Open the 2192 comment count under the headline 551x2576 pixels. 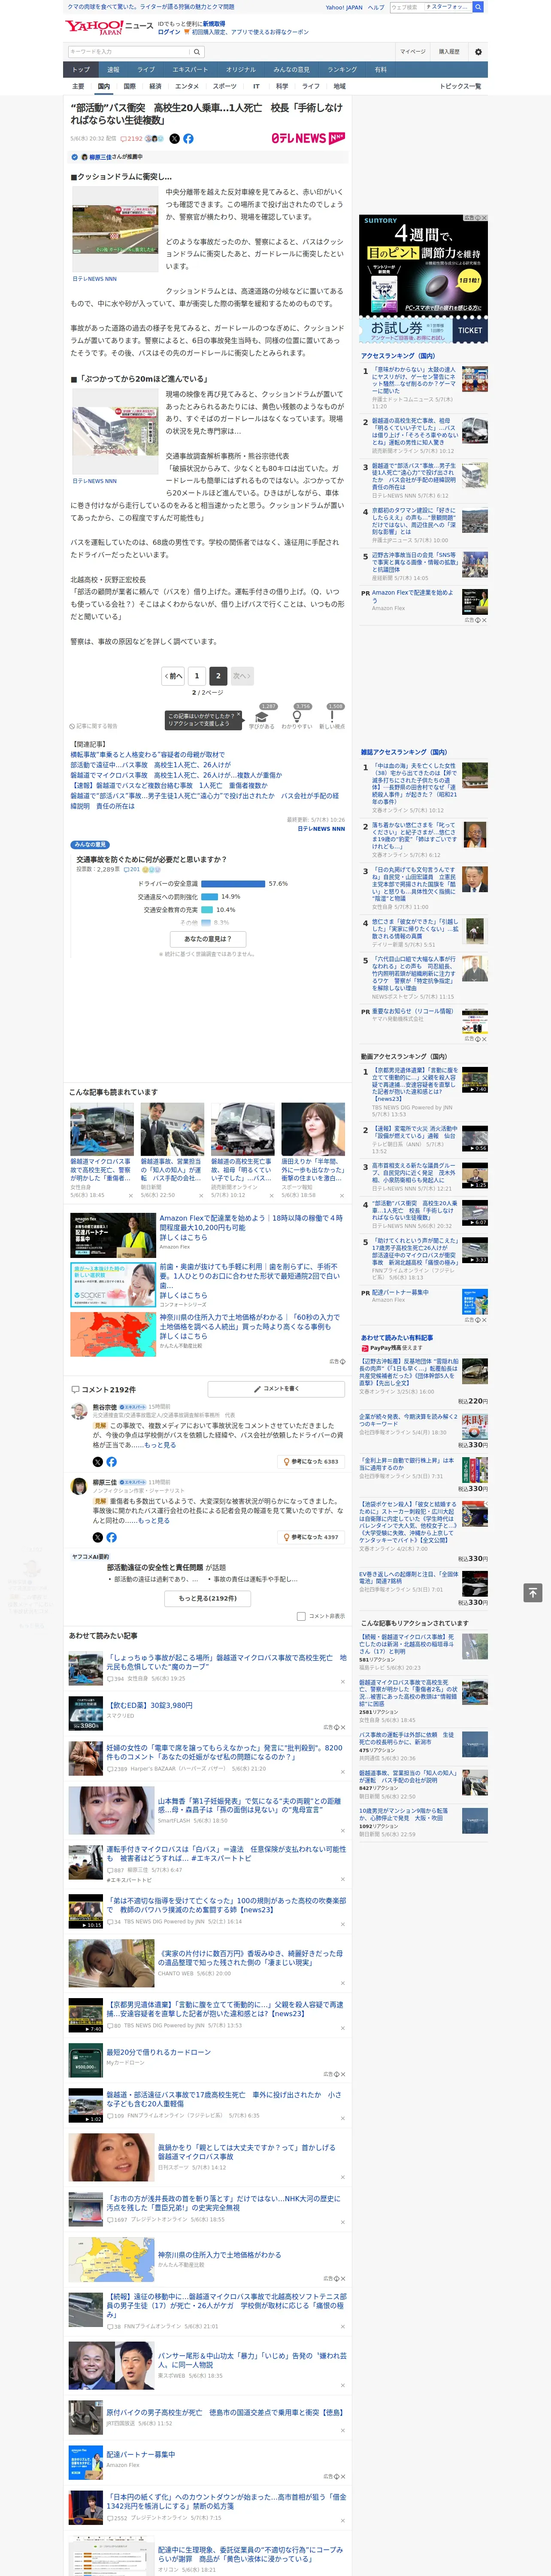pyautogui.click(x=132, y=139)
